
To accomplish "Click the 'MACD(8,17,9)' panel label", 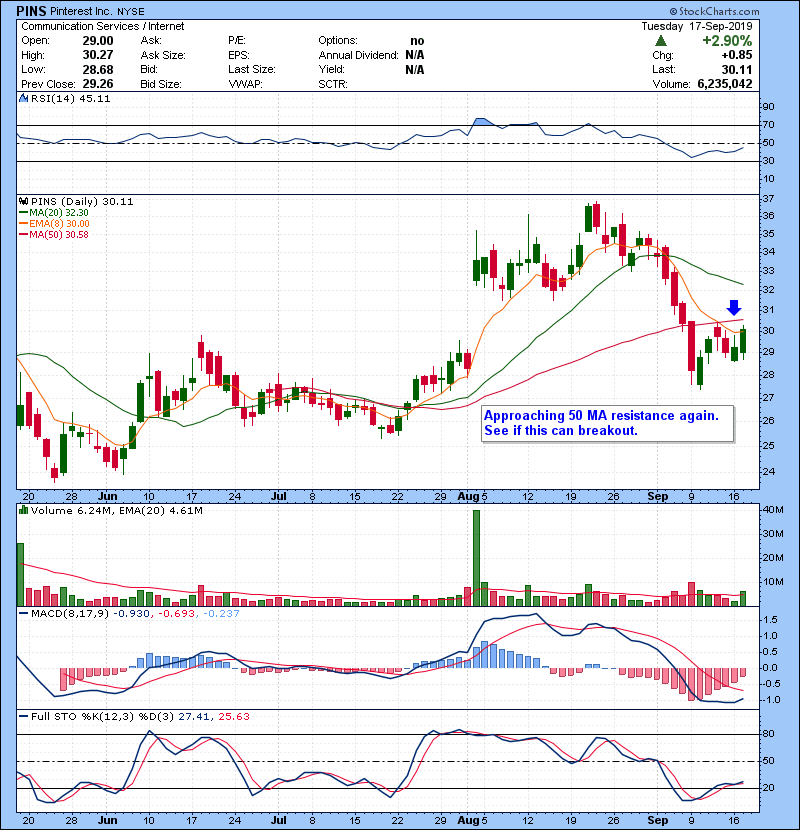I will (70, 614).
